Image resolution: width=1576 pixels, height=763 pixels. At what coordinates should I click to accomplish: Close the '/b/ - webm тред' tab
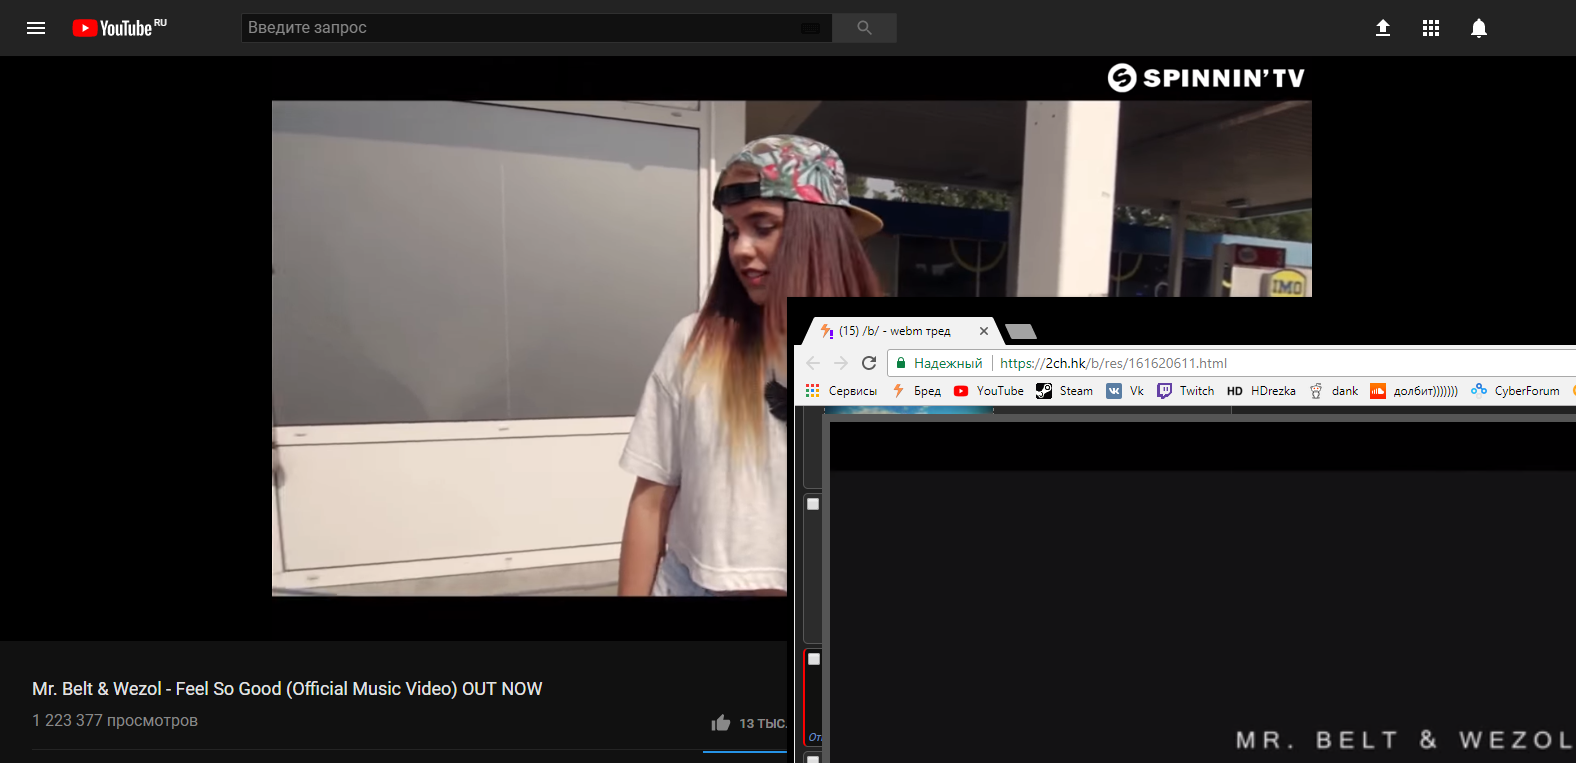984,331
